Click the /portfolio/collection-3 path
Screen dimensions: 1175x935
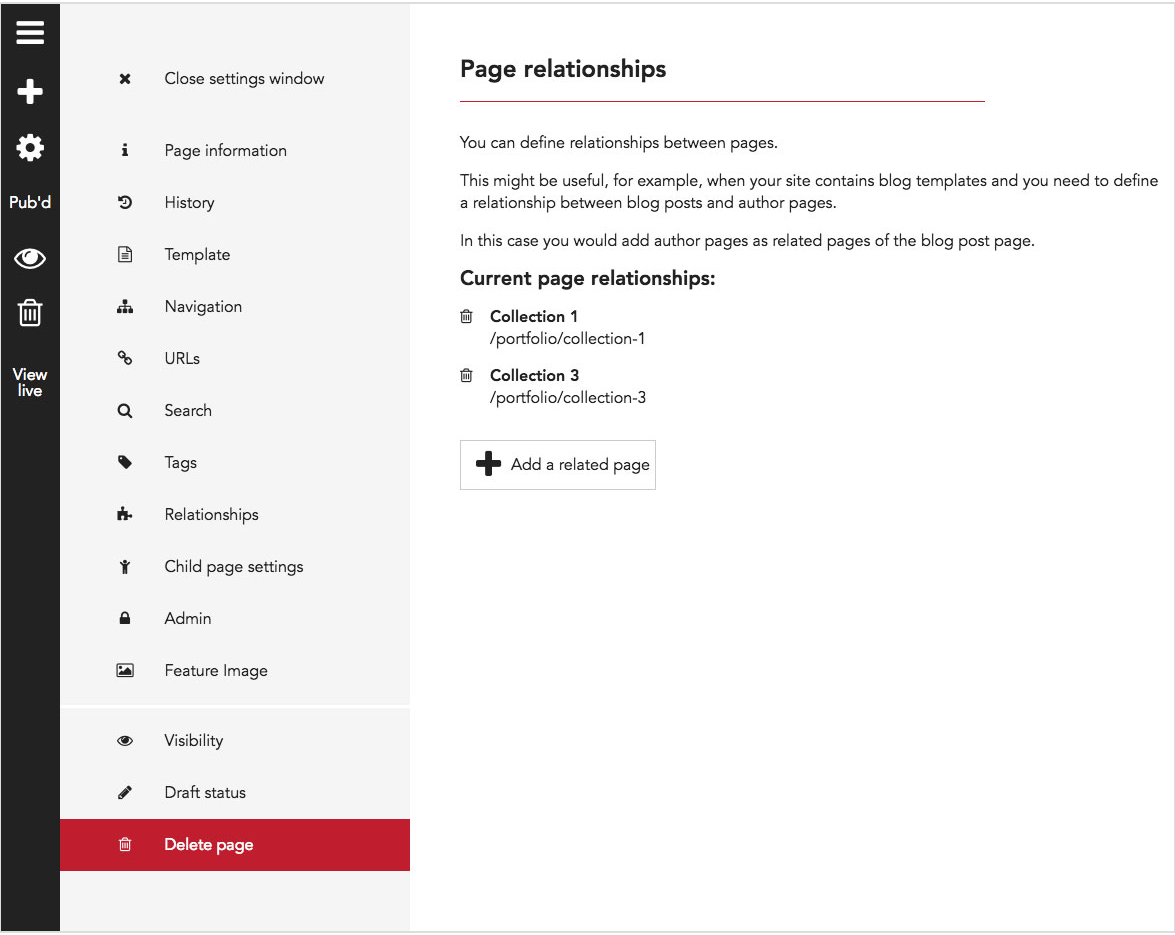pos(568,398)
